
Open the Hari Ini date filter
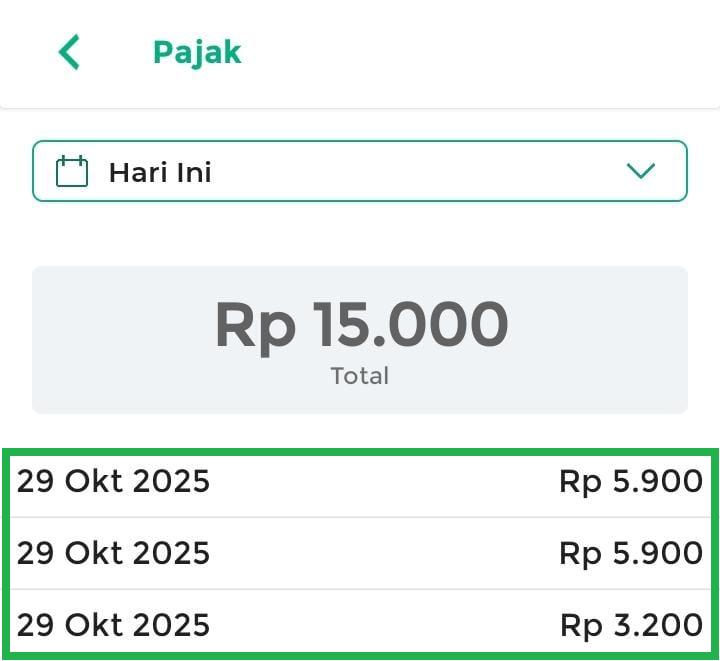(x=360, y=171)
